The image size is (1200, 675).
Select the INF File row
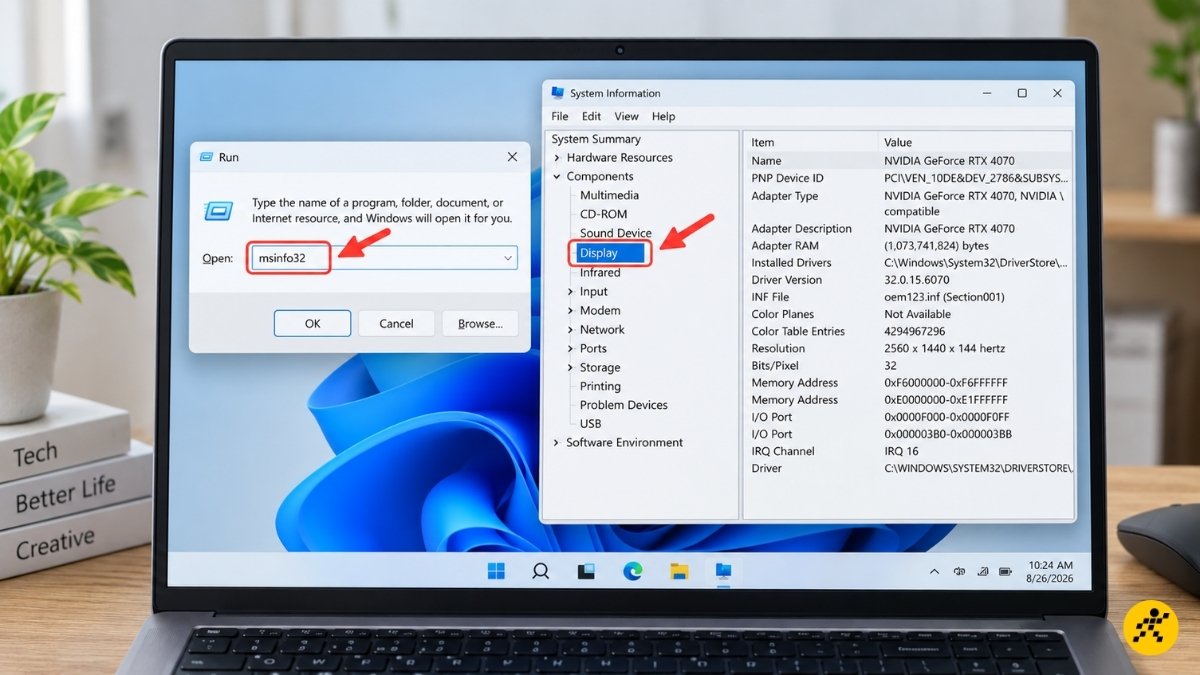[x=908, y=297]
